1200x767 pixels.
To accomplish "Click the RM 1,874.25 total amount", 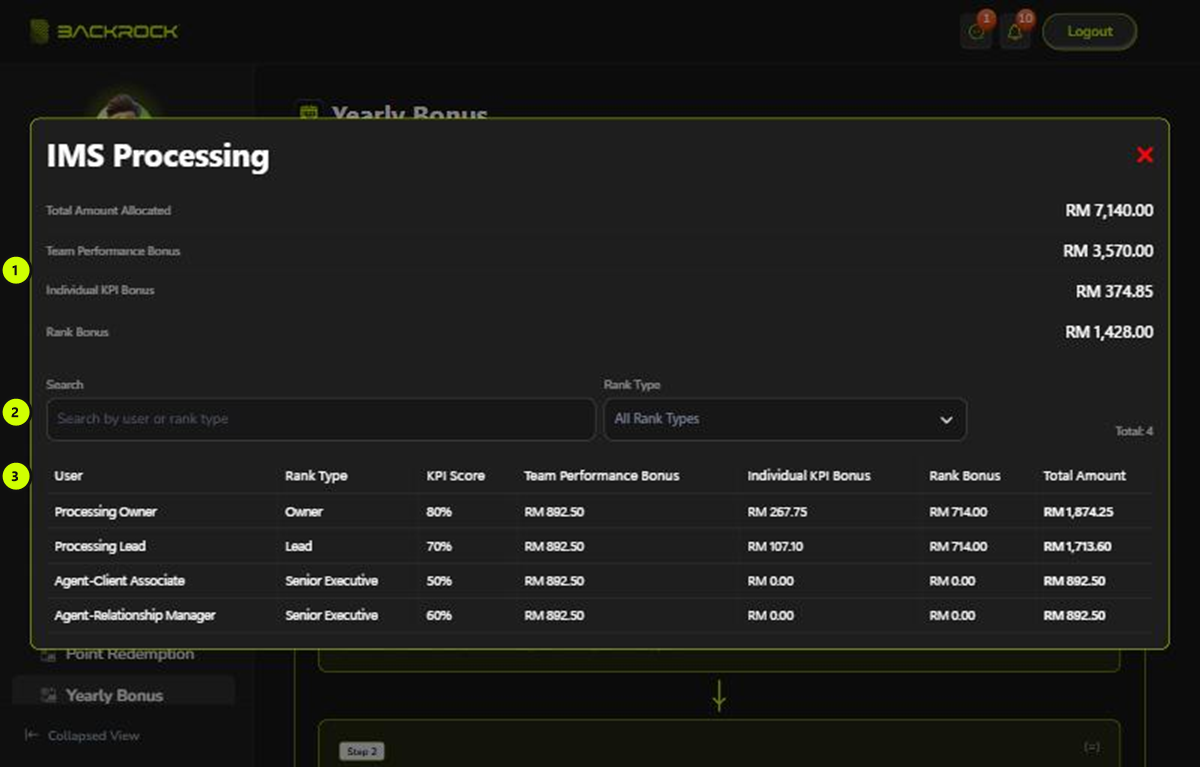I will (x=1078, y=512).
